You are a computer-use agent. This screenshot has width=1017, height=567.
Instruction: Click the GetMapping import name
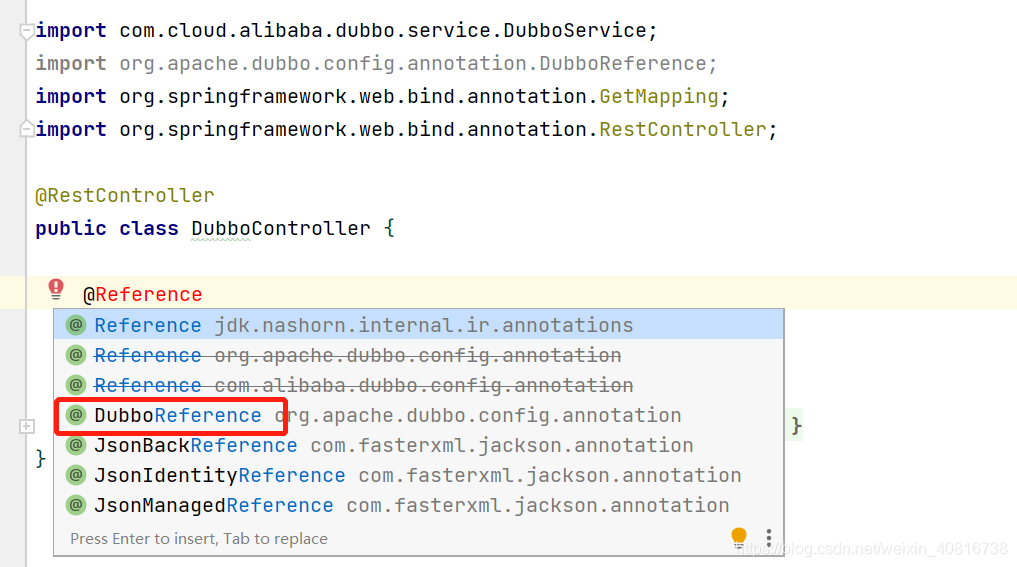[x=659, y=96]
